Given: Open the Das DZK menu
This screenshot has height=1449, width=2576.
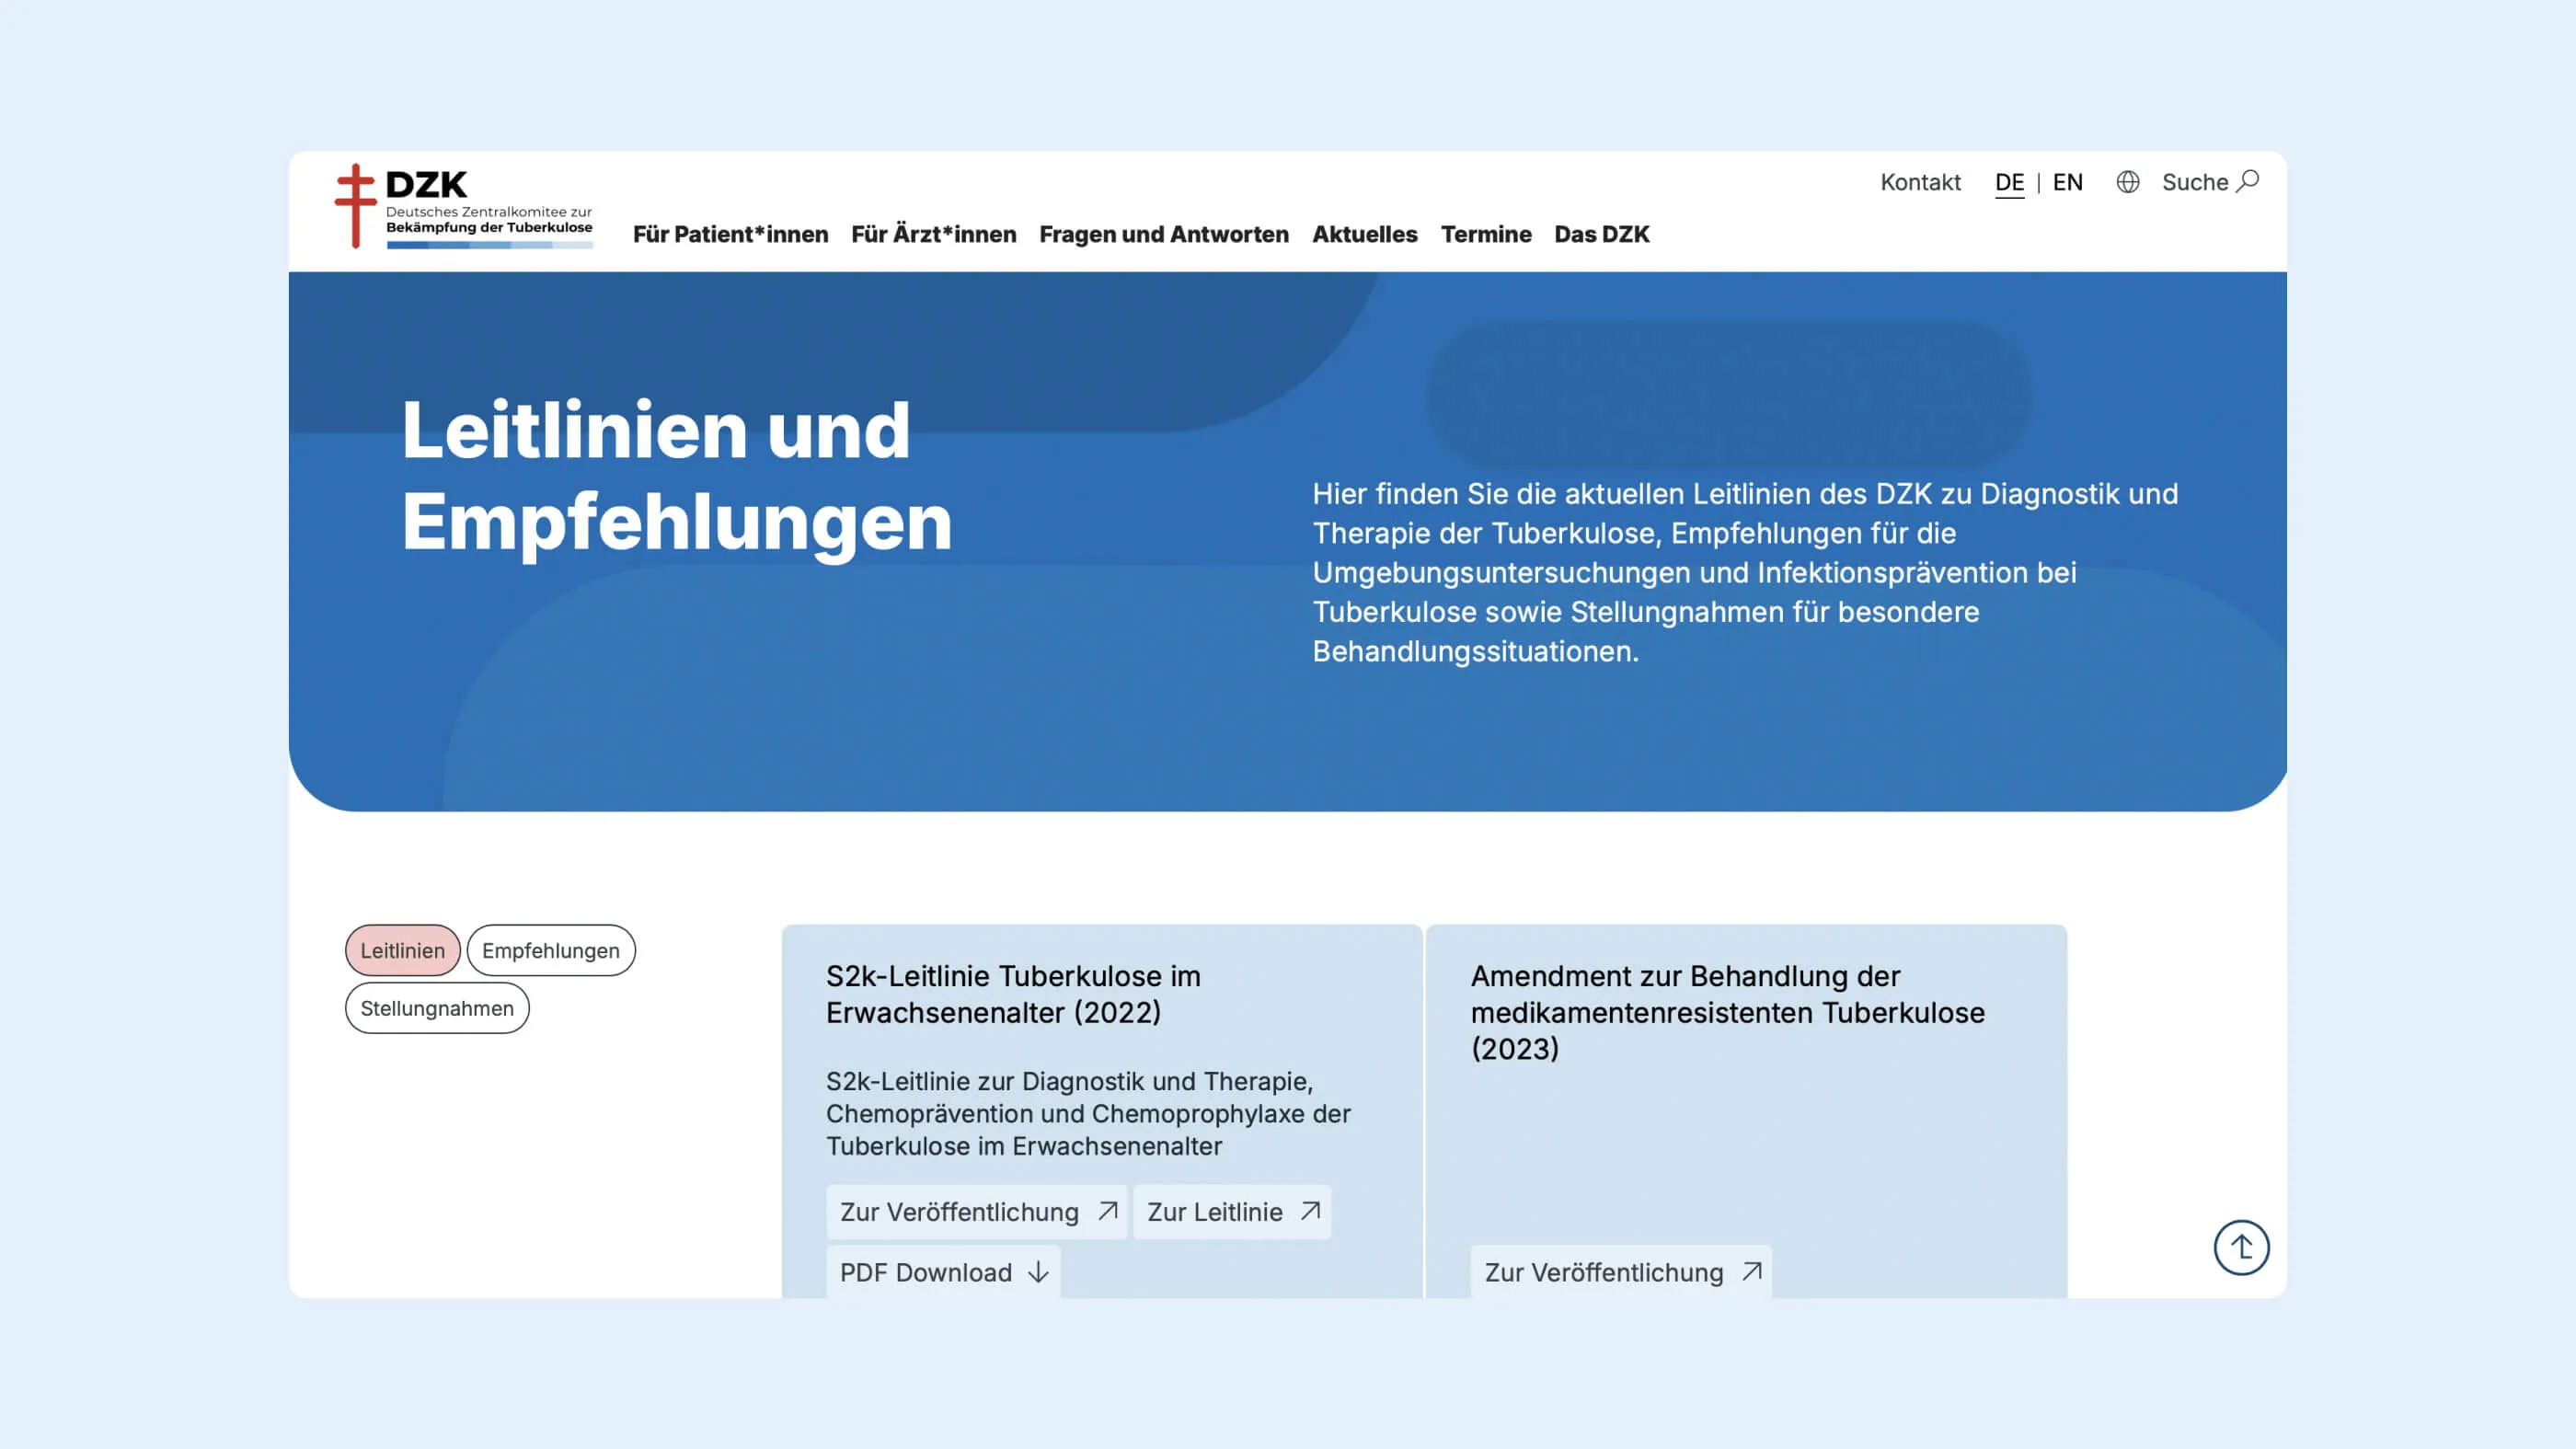Looking at the screenshot, I should coord(1601,234).
